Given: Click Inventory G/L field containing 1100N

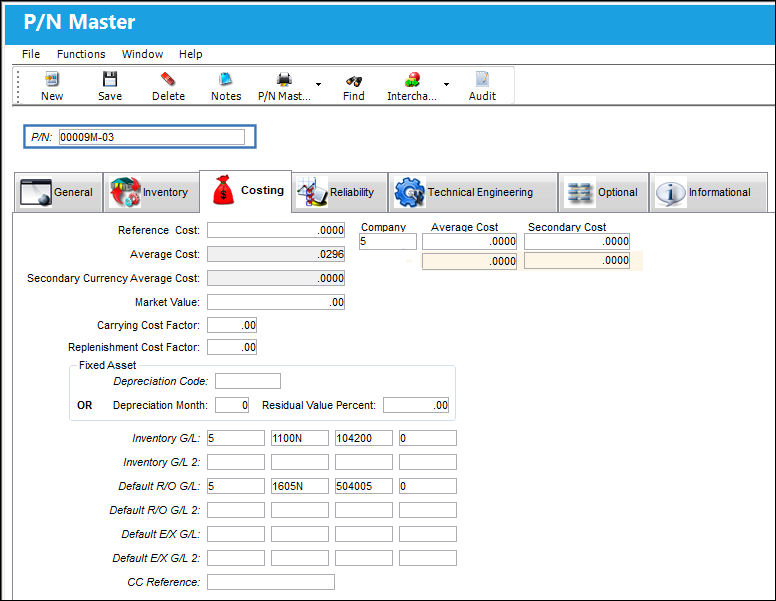Looking at the screenshot, I should coord(299,438).
